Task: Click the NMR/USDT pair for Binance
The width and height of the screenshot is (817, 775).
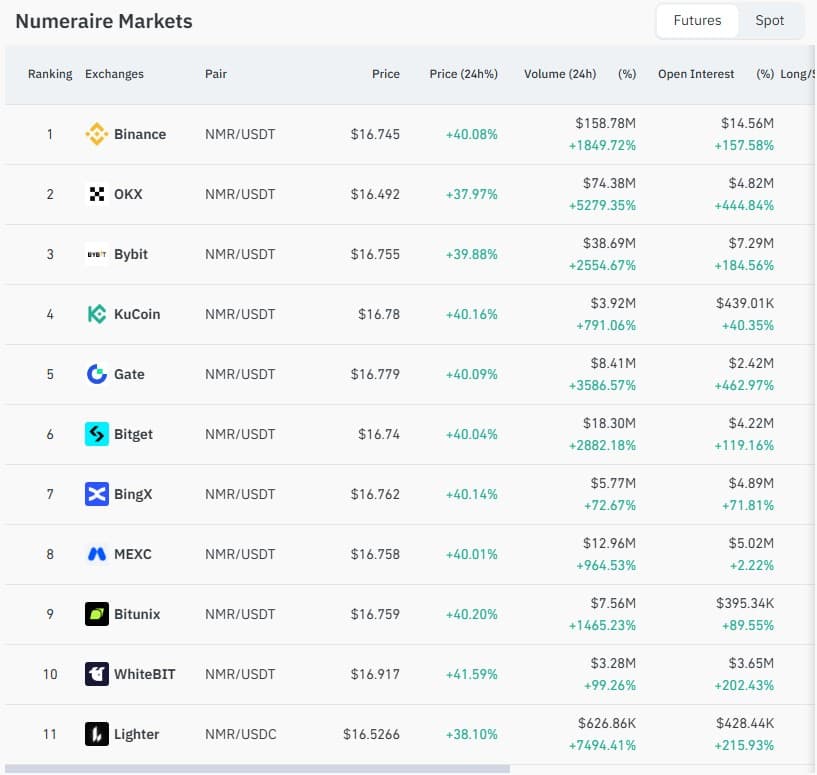Action: point(240,134)
